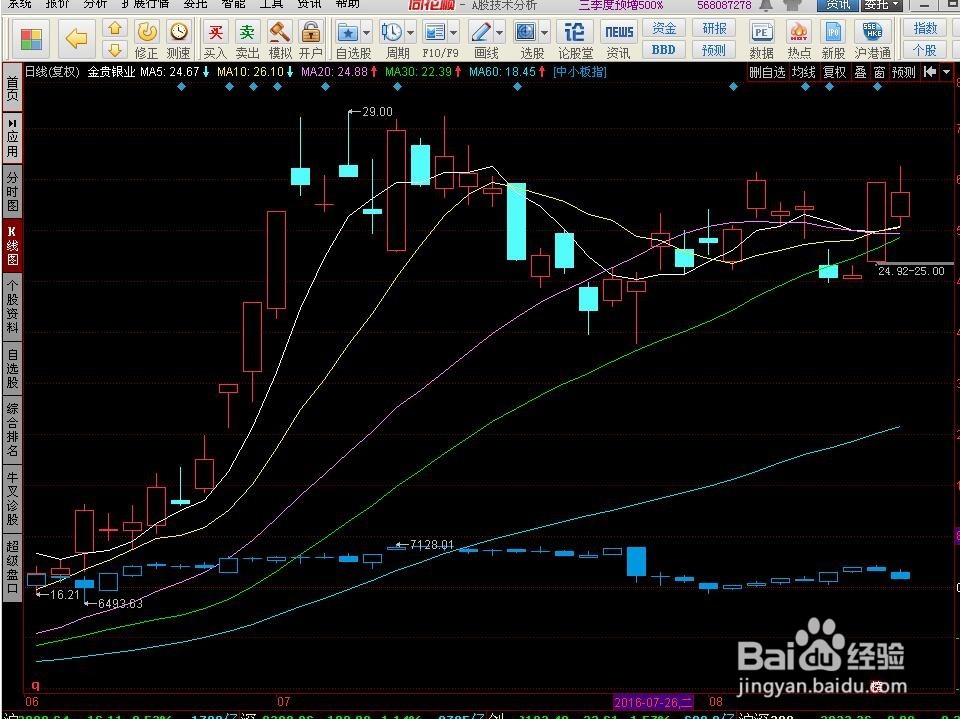Click the 指数 index button
This screenshot has width=960, height=719.
point(924,28)
